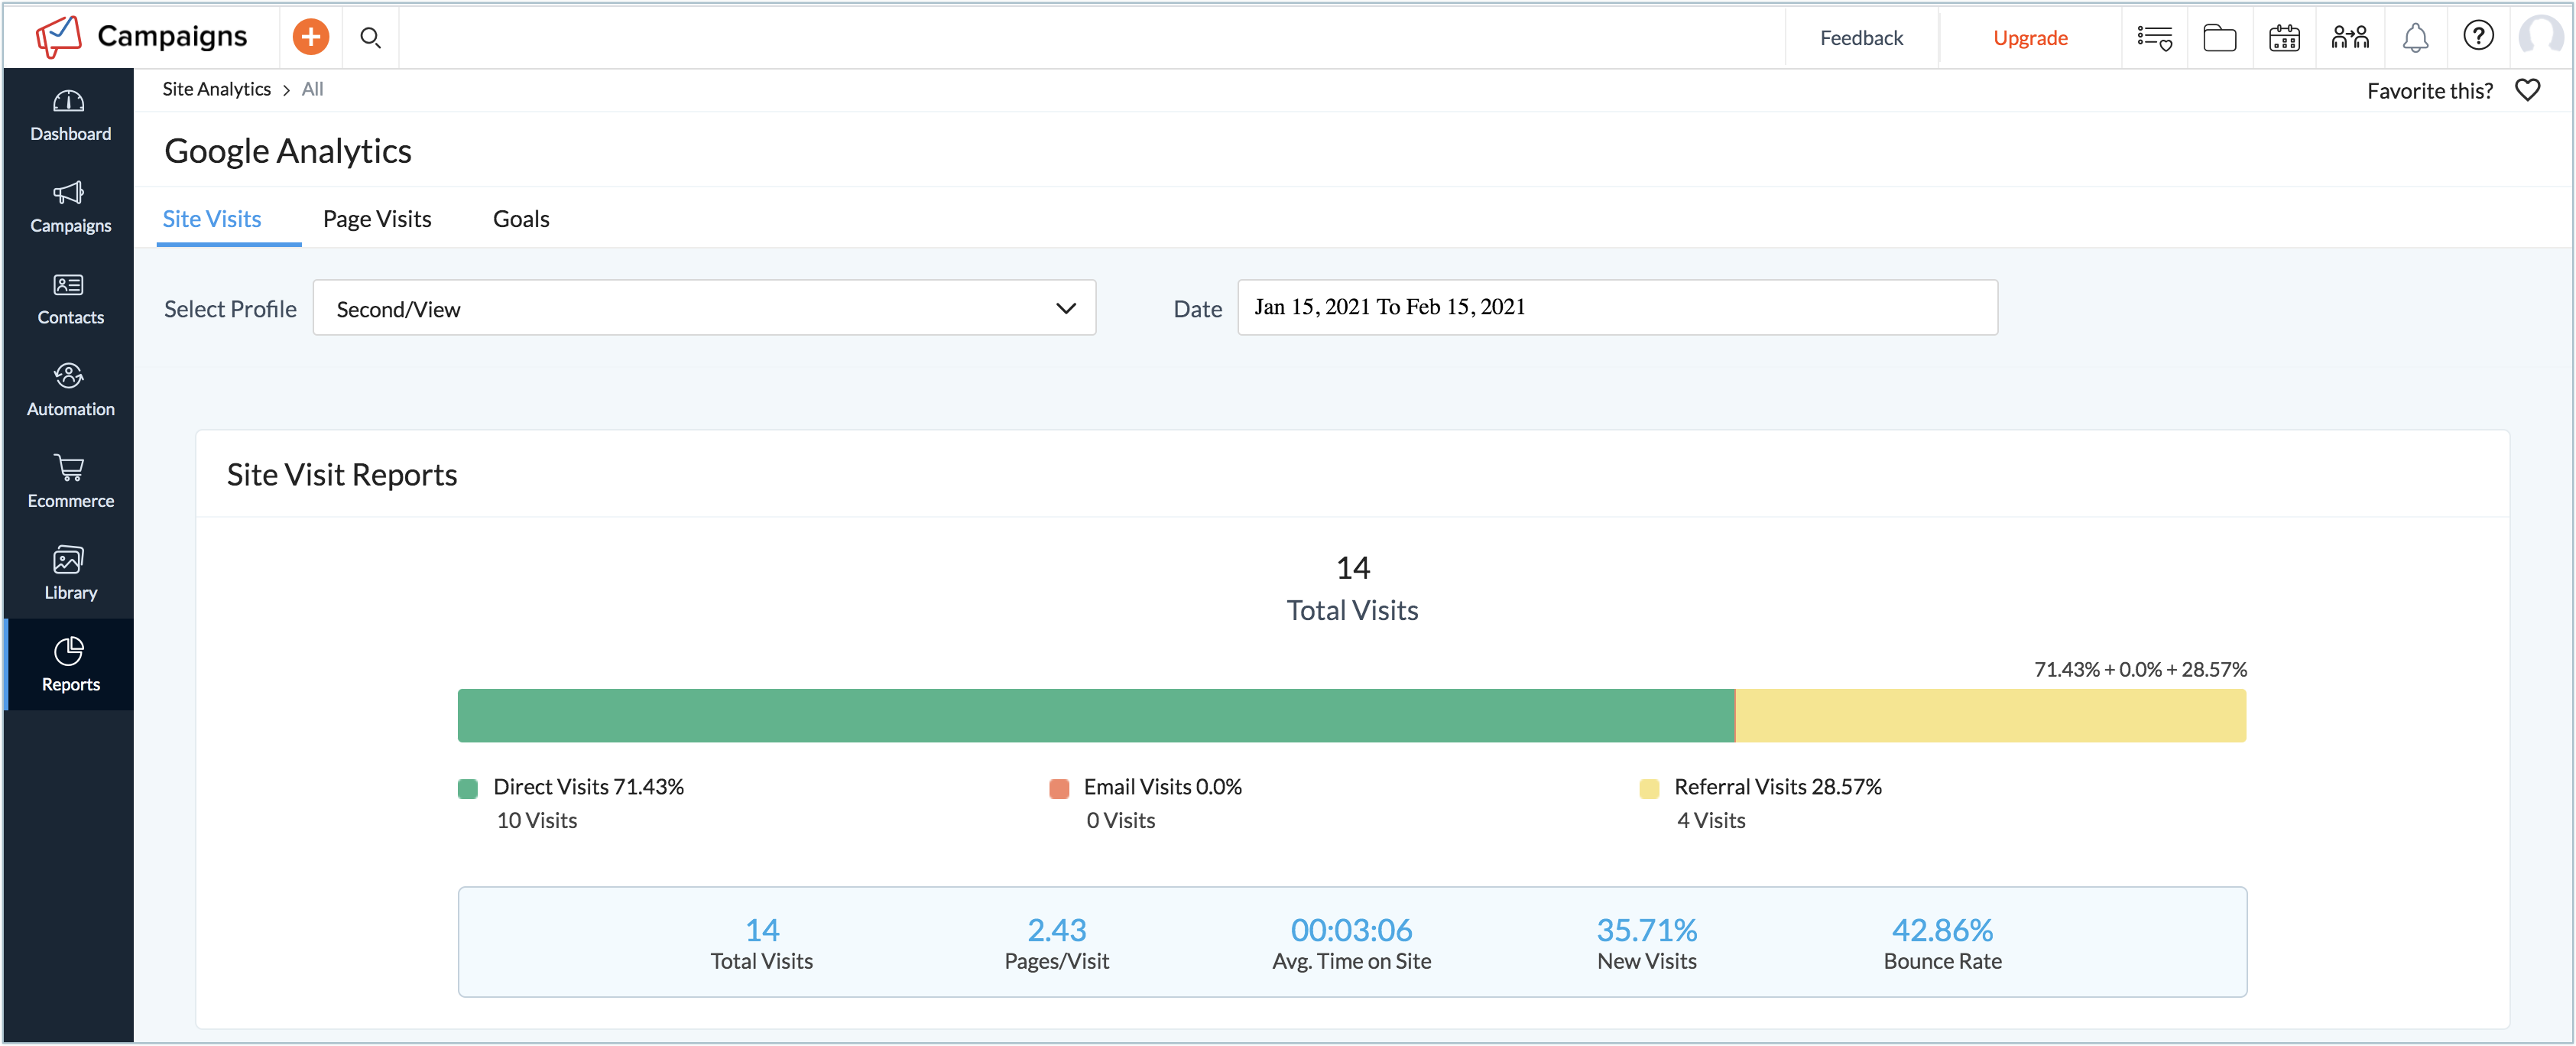This screenshot has height=1046, width=2576.
Task: Toggle the favorite heart icon
Action: coord(2527,90)
